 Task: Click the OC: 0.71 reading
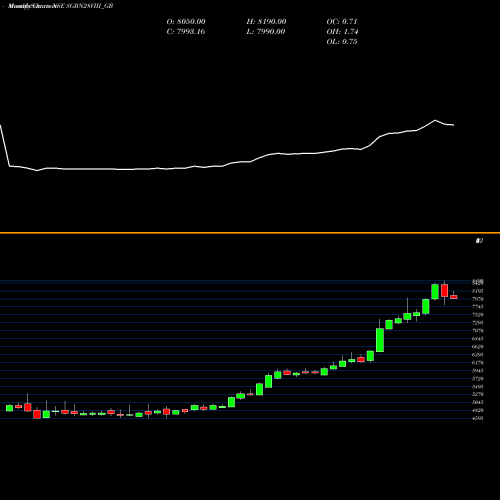coord(342,22)
